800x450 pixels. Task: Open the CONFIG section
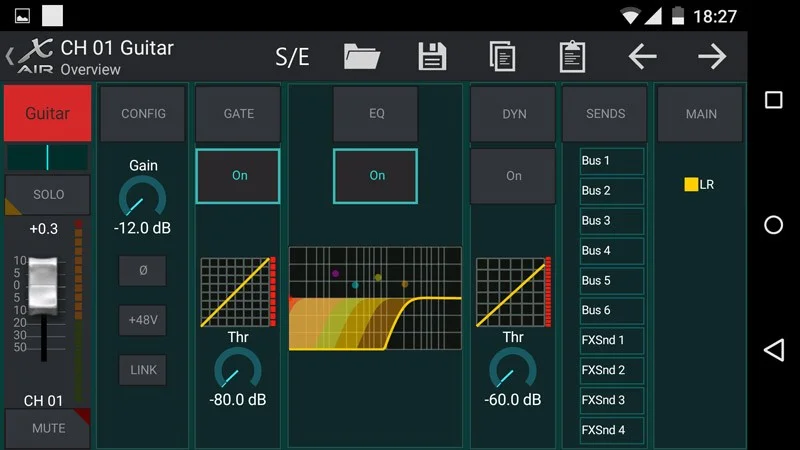tap(143, 114)
